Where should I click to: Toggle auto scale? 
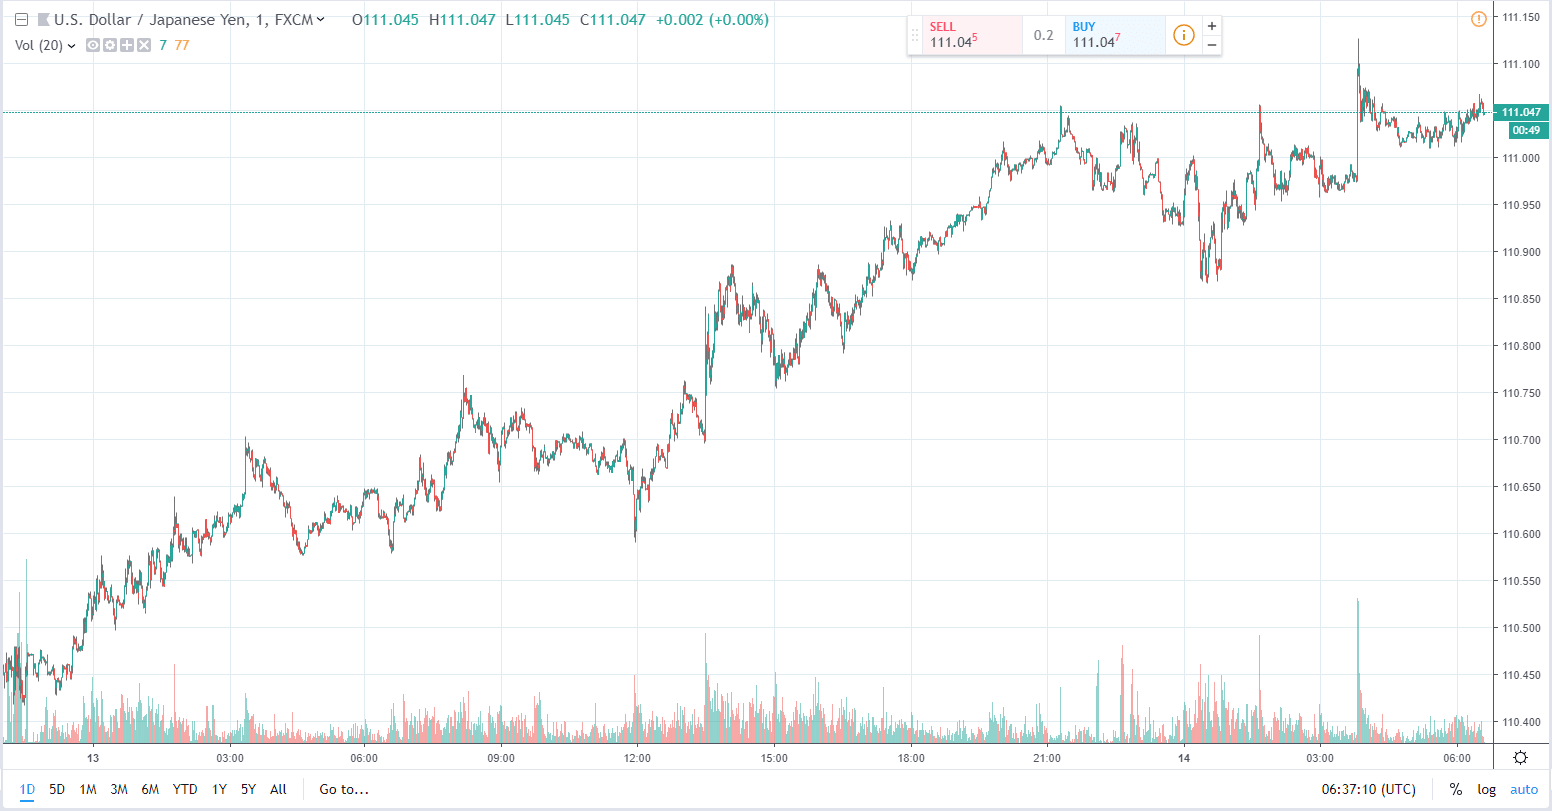[x=1524, y=789]
